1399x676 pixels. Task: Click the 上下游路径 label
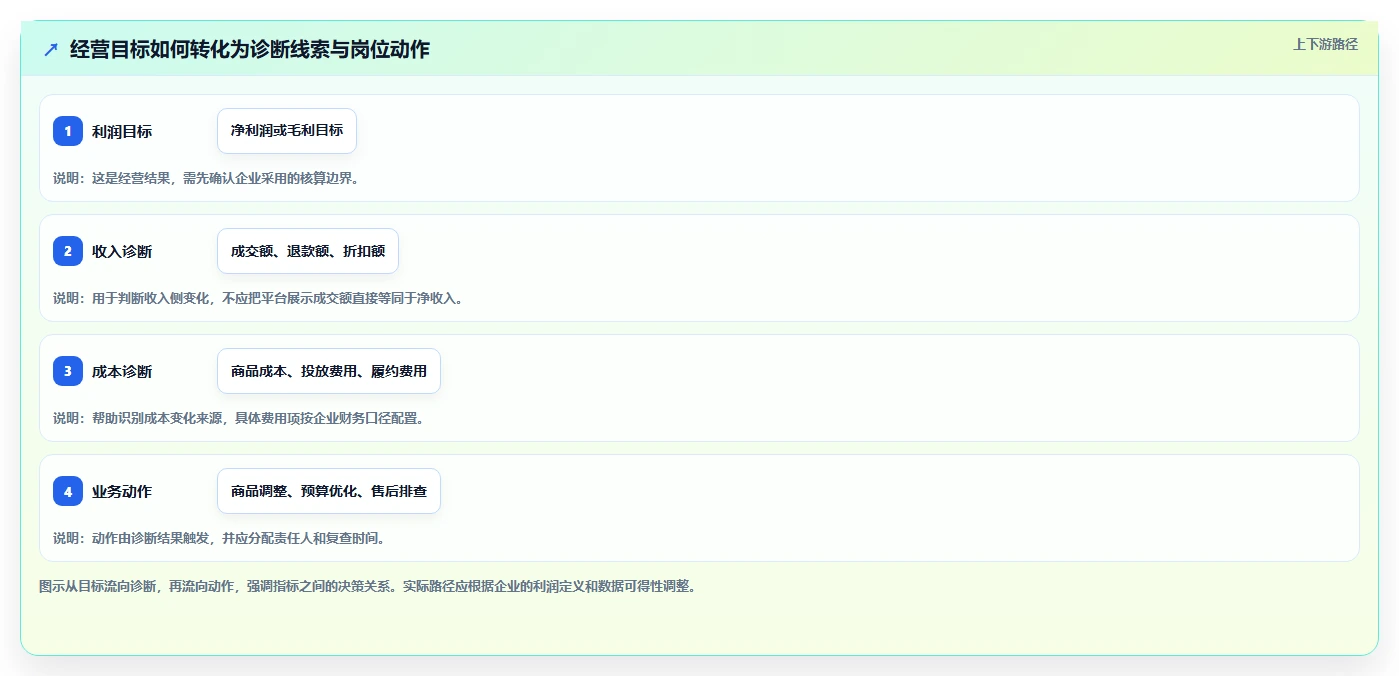pyautogui.click(x=1325, y=44)
